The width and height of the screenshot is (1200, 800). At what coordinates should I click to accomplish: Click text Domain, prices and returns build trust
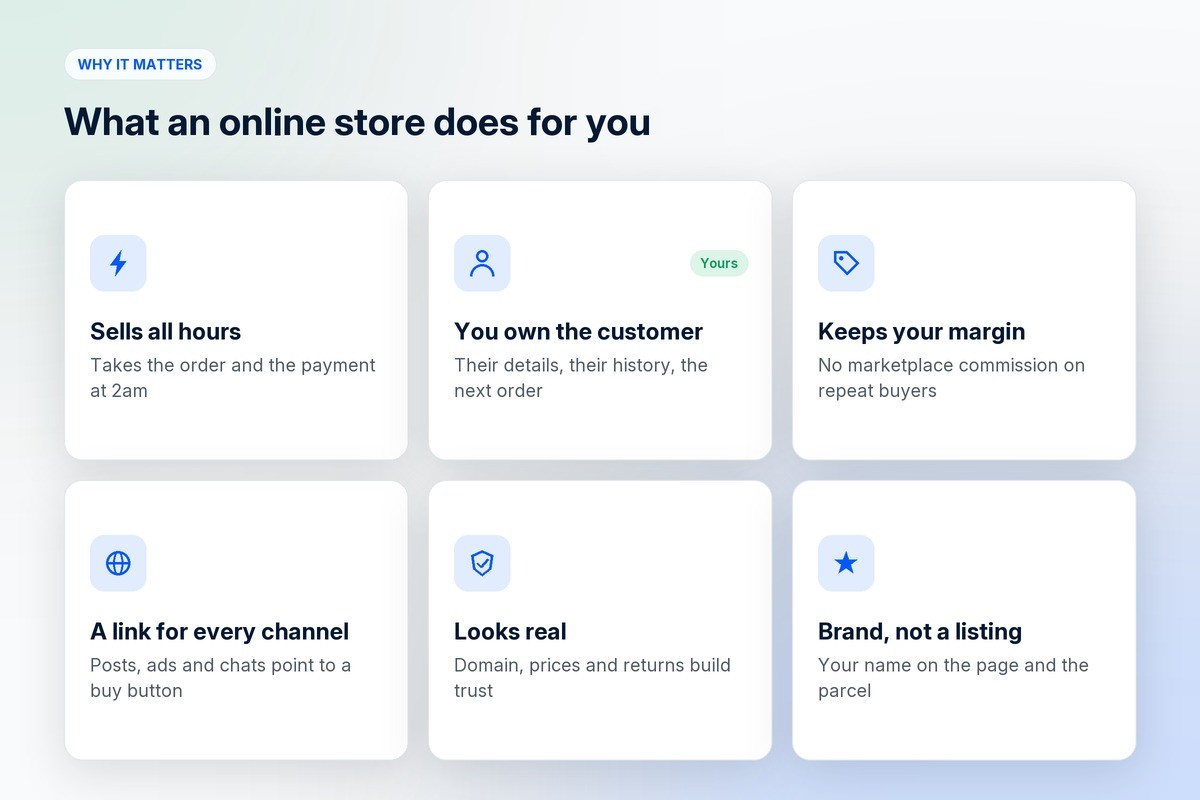[x=592, y=678]
